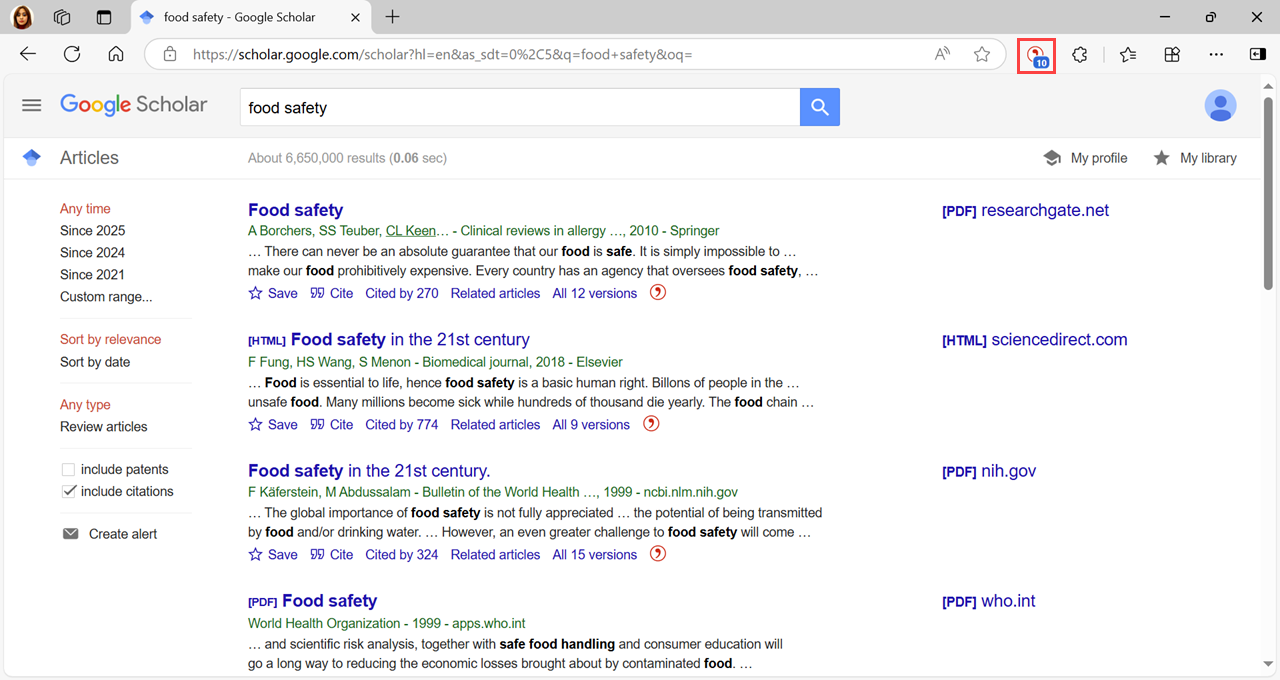Open the Cited by 774 link
The width and height of the screenshot is (1280, 680).
(401, 424)
